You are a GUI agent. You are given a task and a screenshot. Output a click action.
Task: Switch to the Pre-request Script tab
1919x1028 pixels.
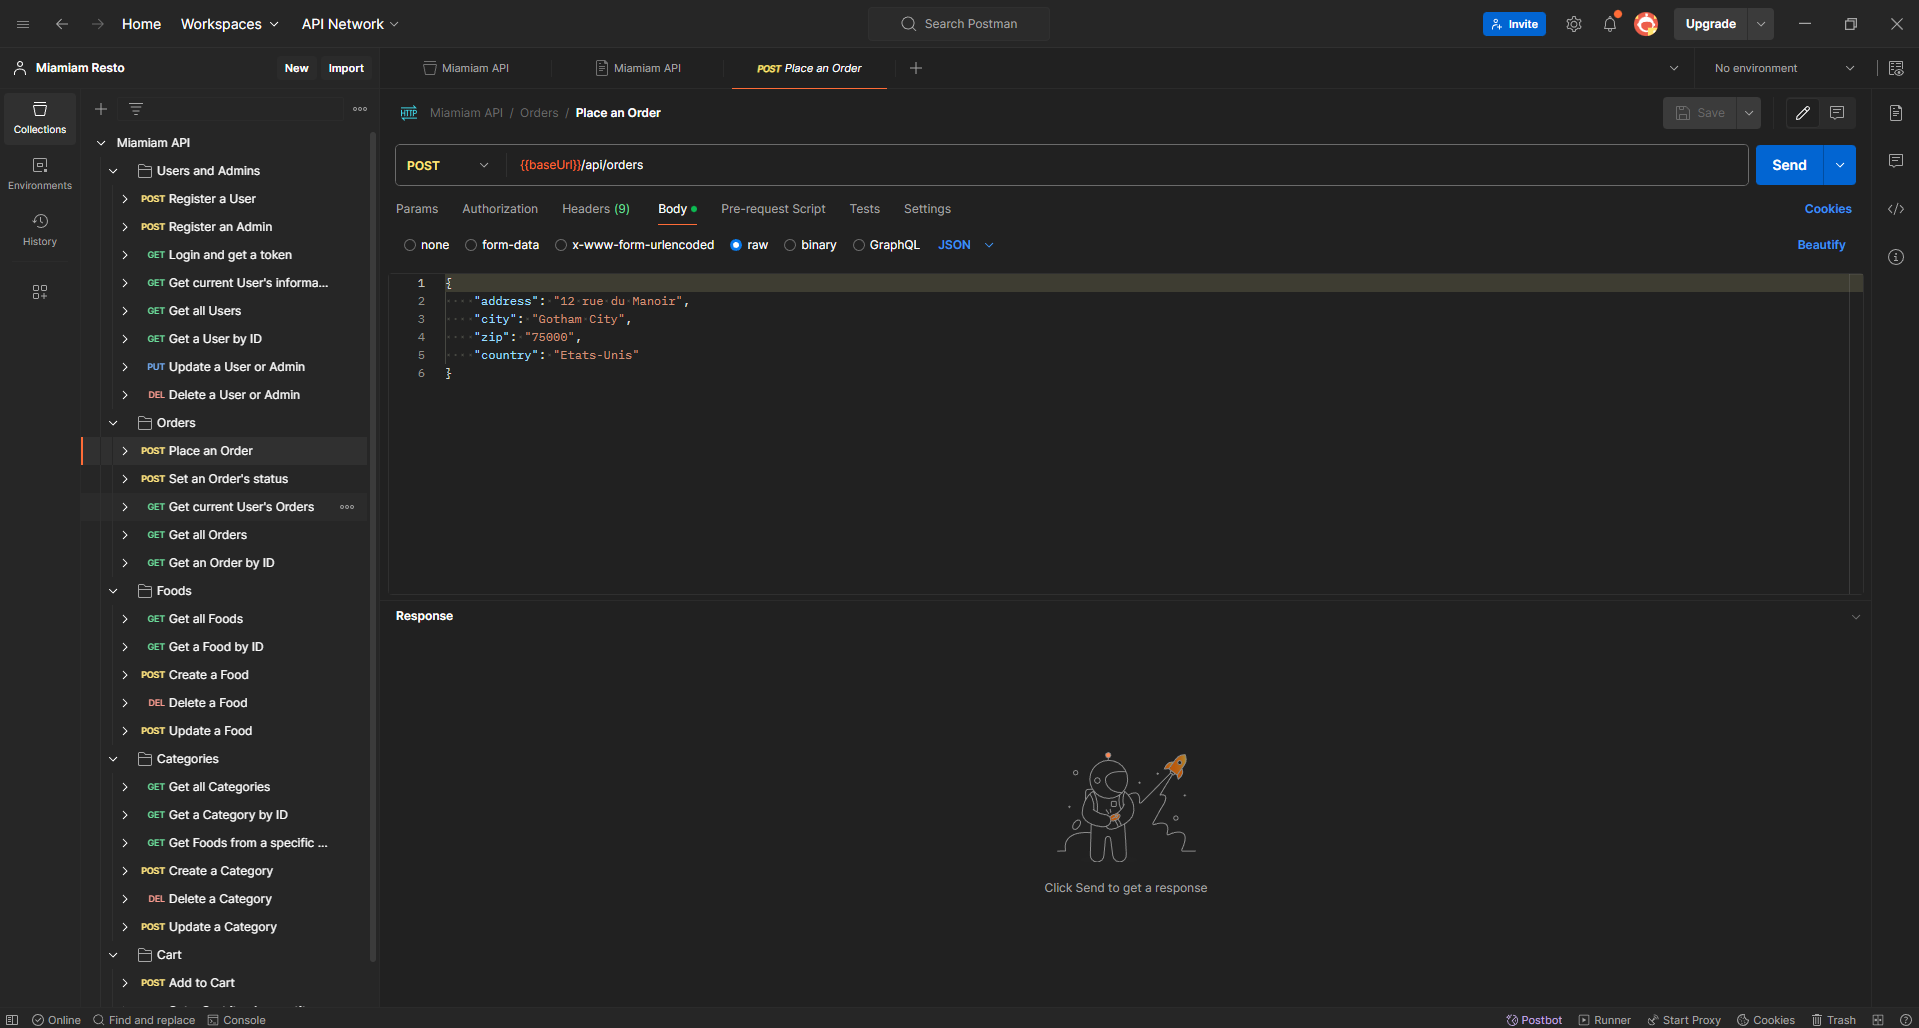(773, 209)
